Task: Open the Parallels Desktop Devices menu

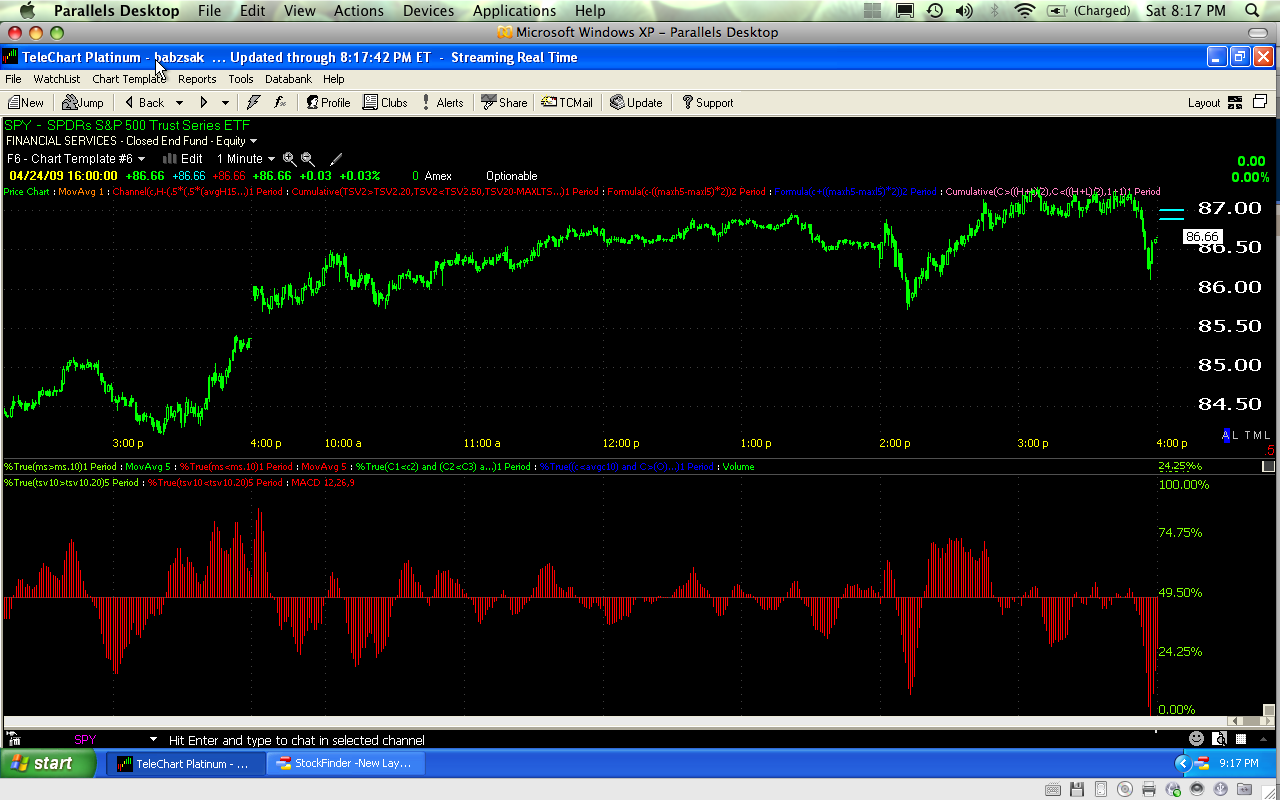Action: point(428,11)
